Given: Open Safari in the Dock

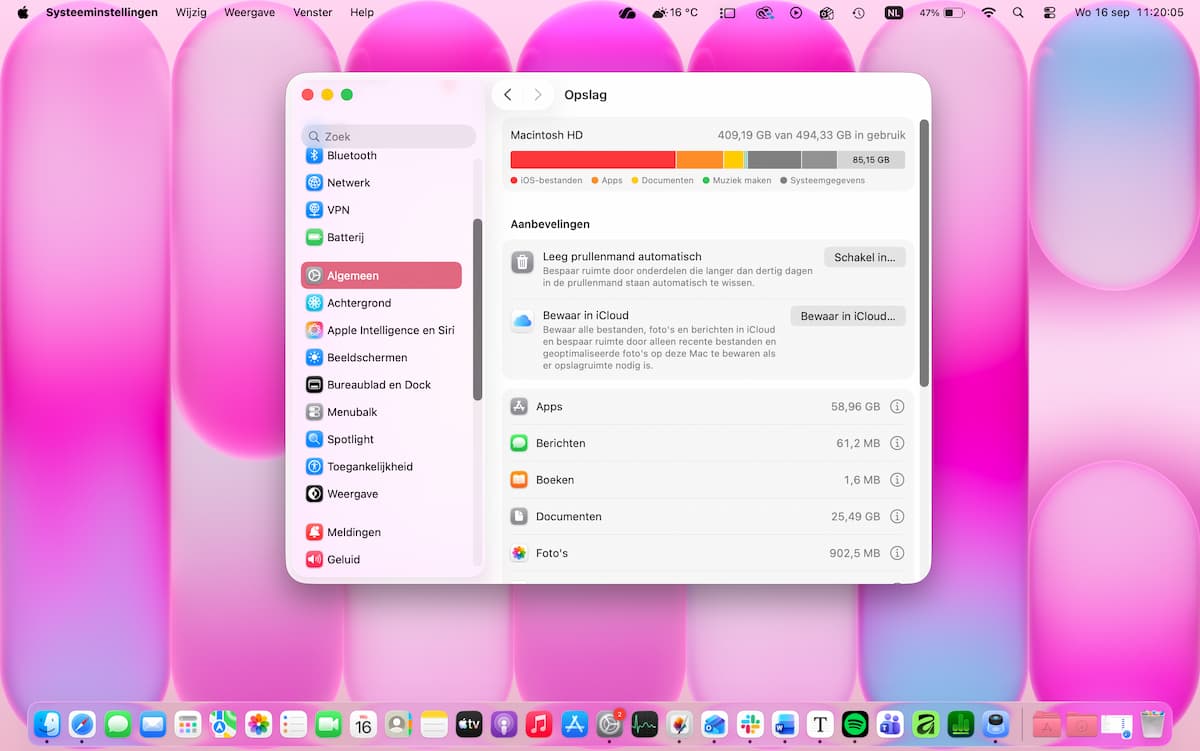Looking at the screenshot, I should tap(82, 724).
